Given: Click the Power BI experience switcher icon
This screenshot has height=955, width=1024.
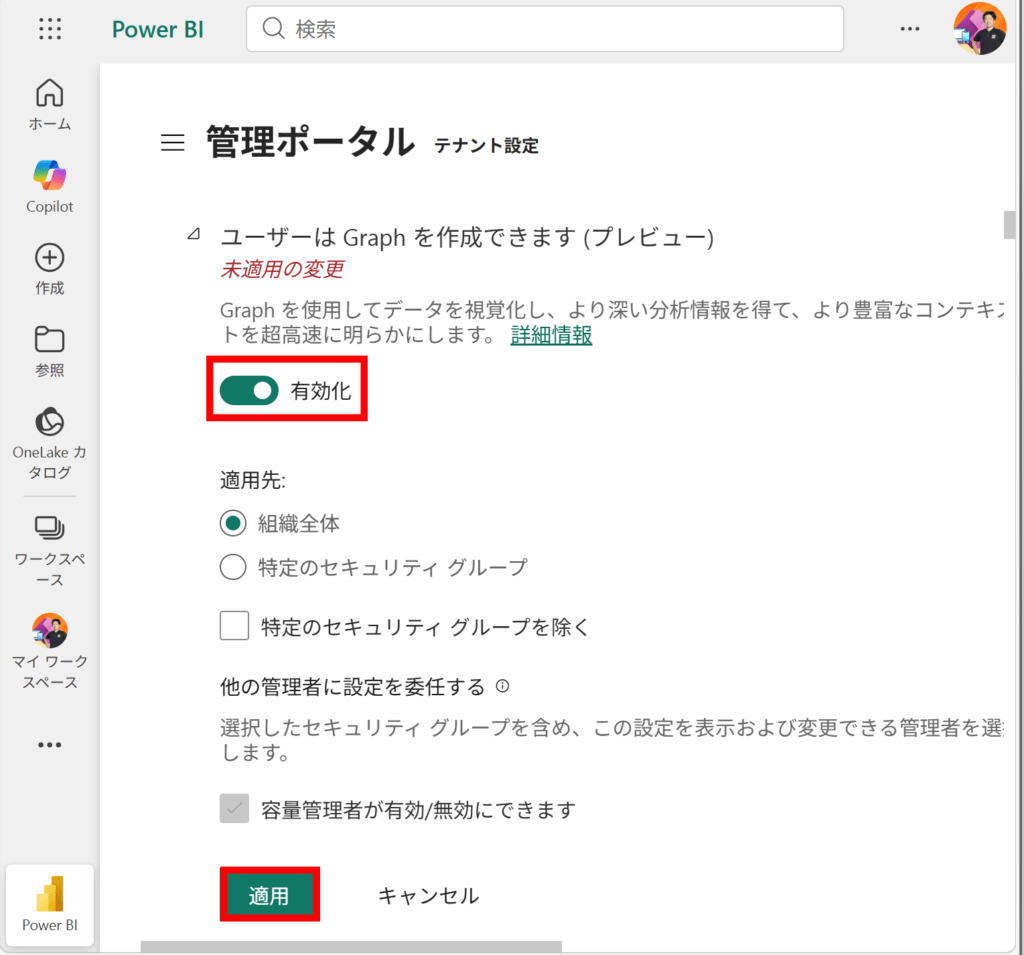Looking at the screenshot, I should (50, 904).
